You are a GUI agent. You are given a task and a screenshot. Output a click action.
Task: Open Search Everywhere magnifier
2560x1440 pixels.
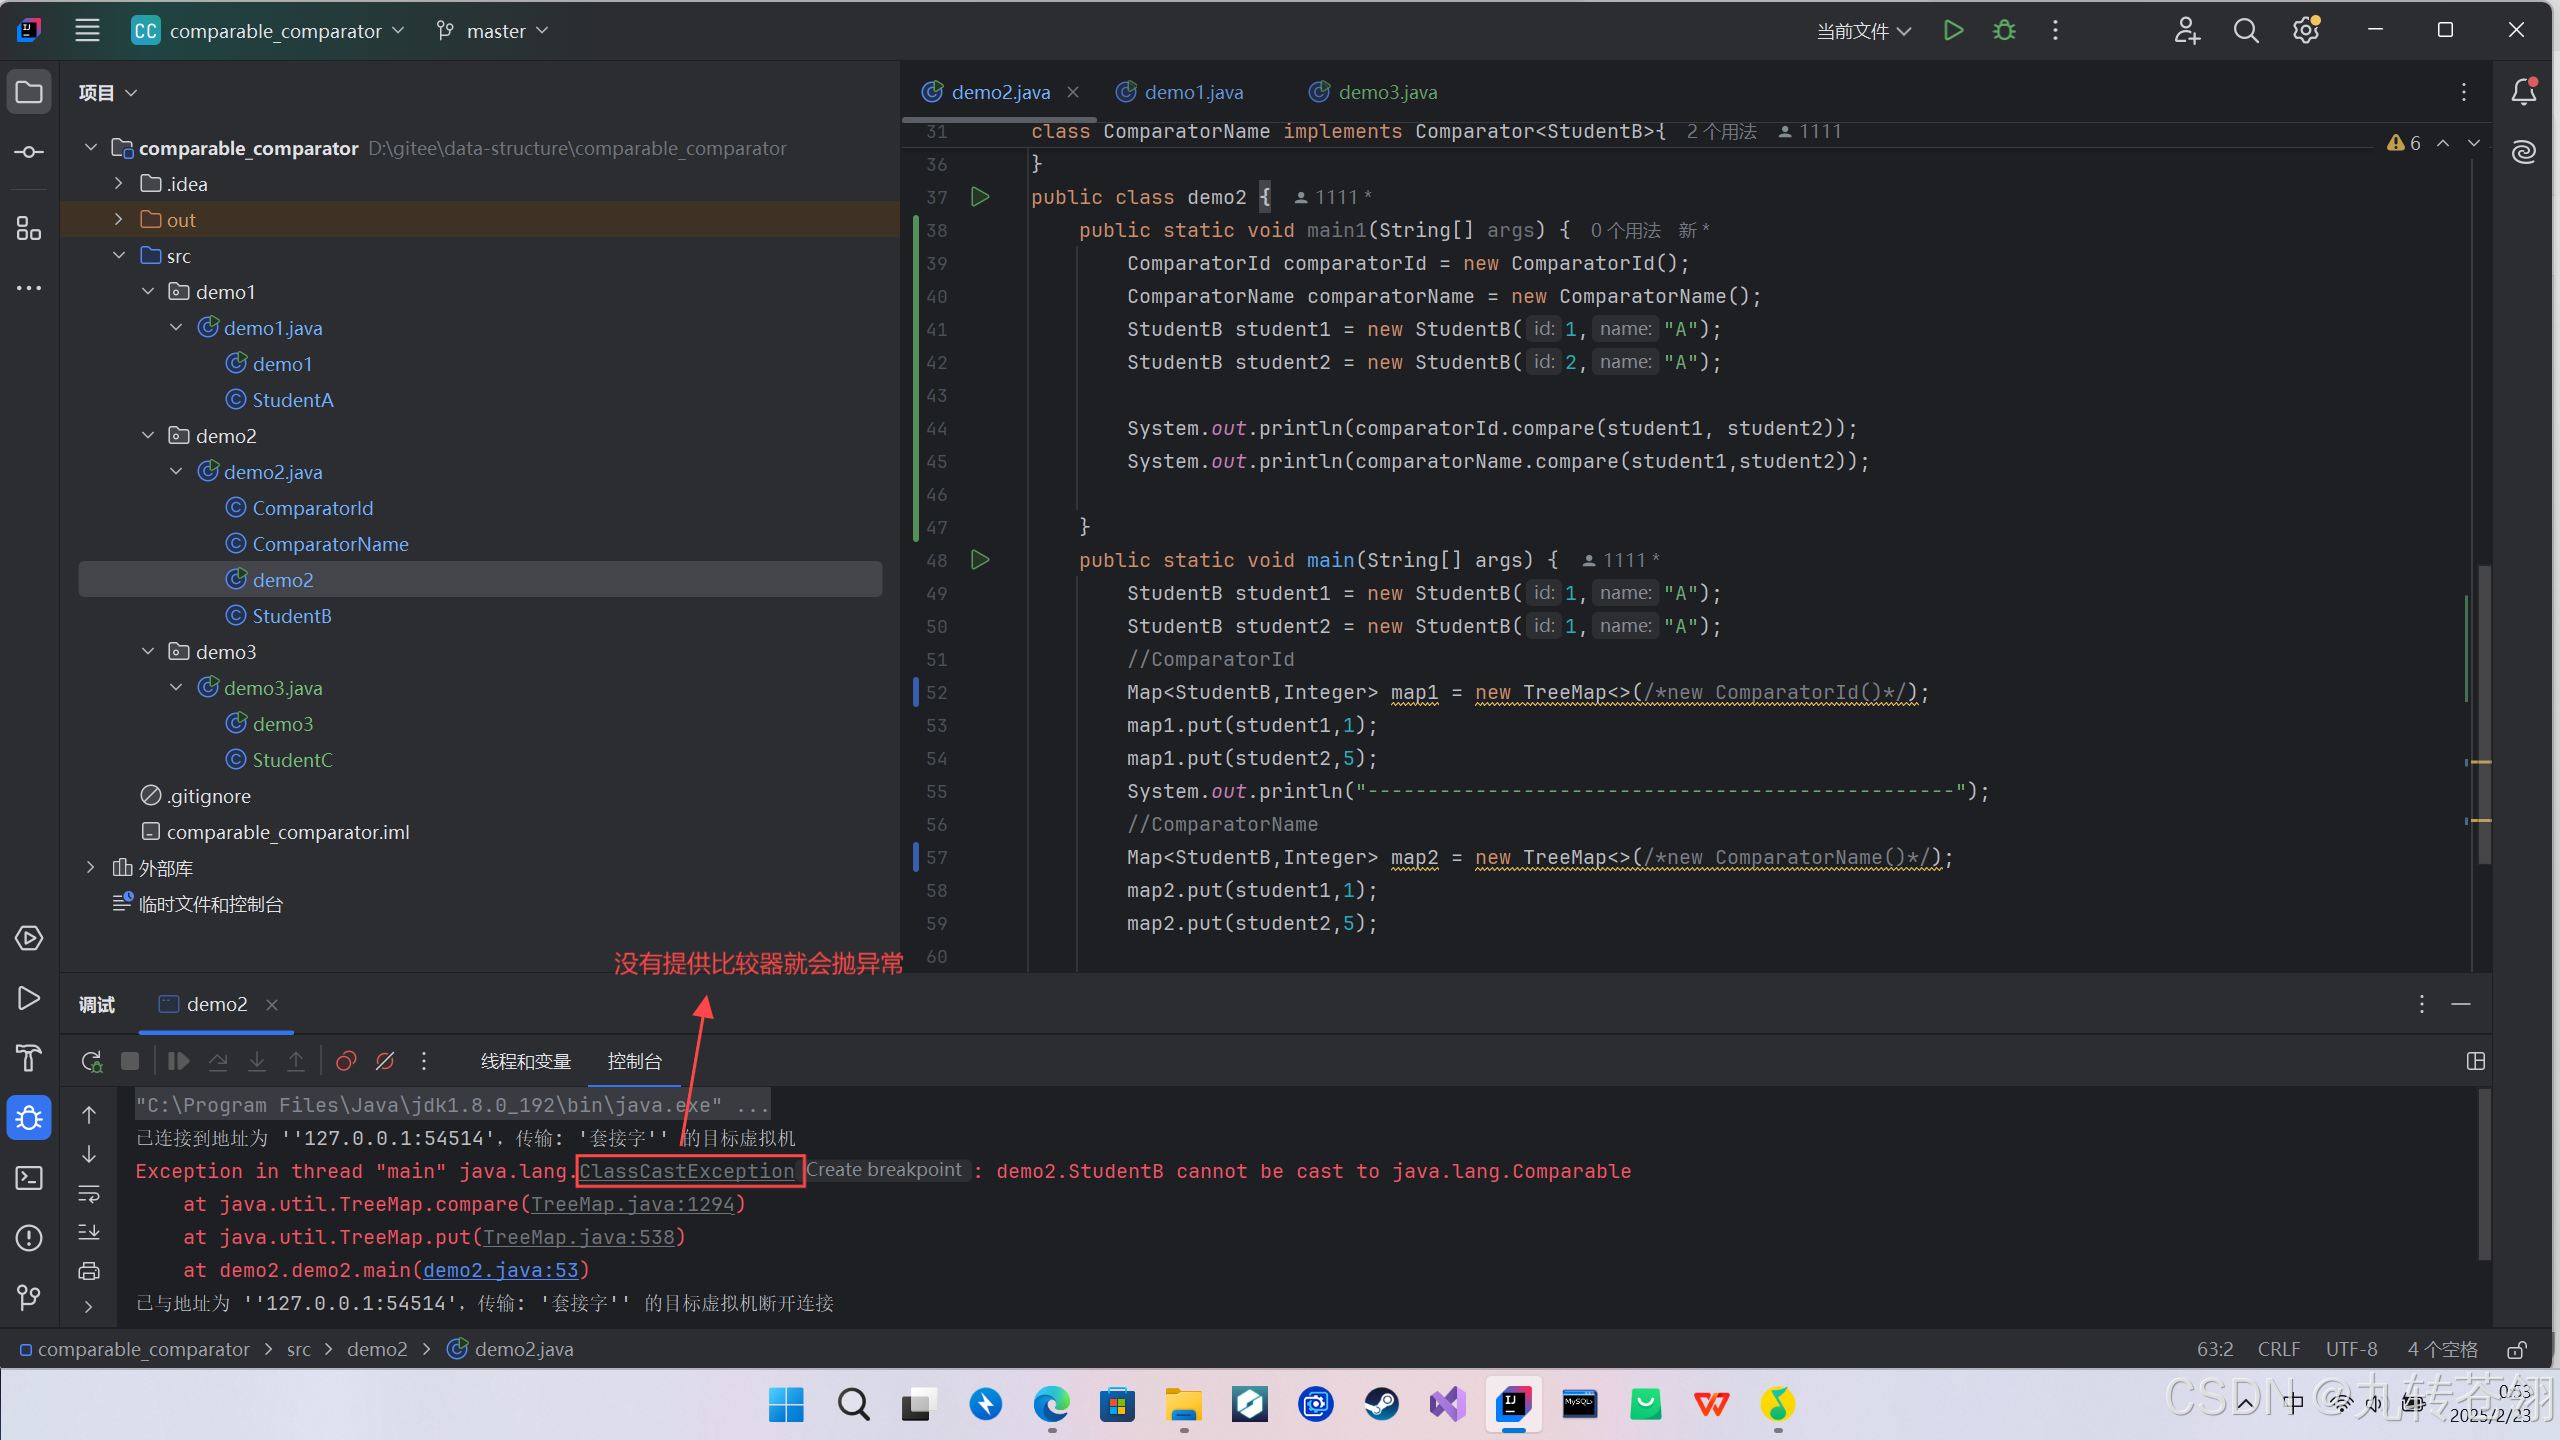2246,31
